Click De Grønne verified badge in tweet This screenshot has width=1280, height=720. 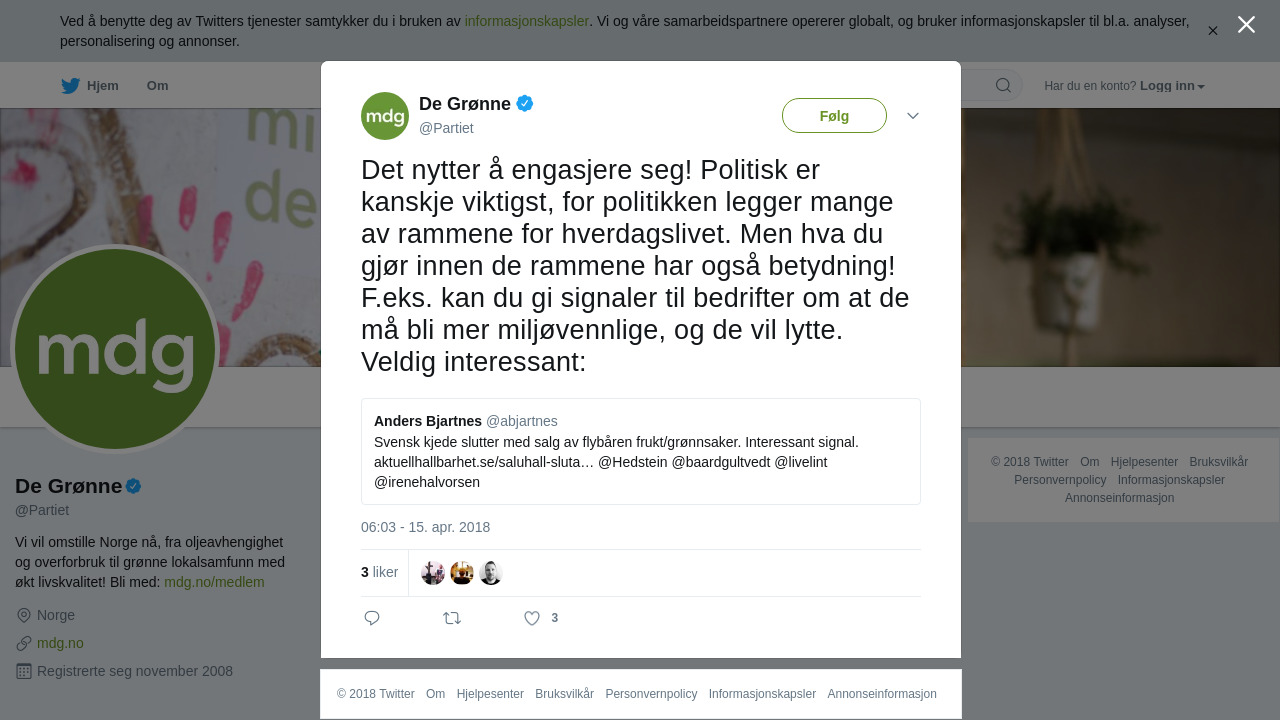click(525, 103)
